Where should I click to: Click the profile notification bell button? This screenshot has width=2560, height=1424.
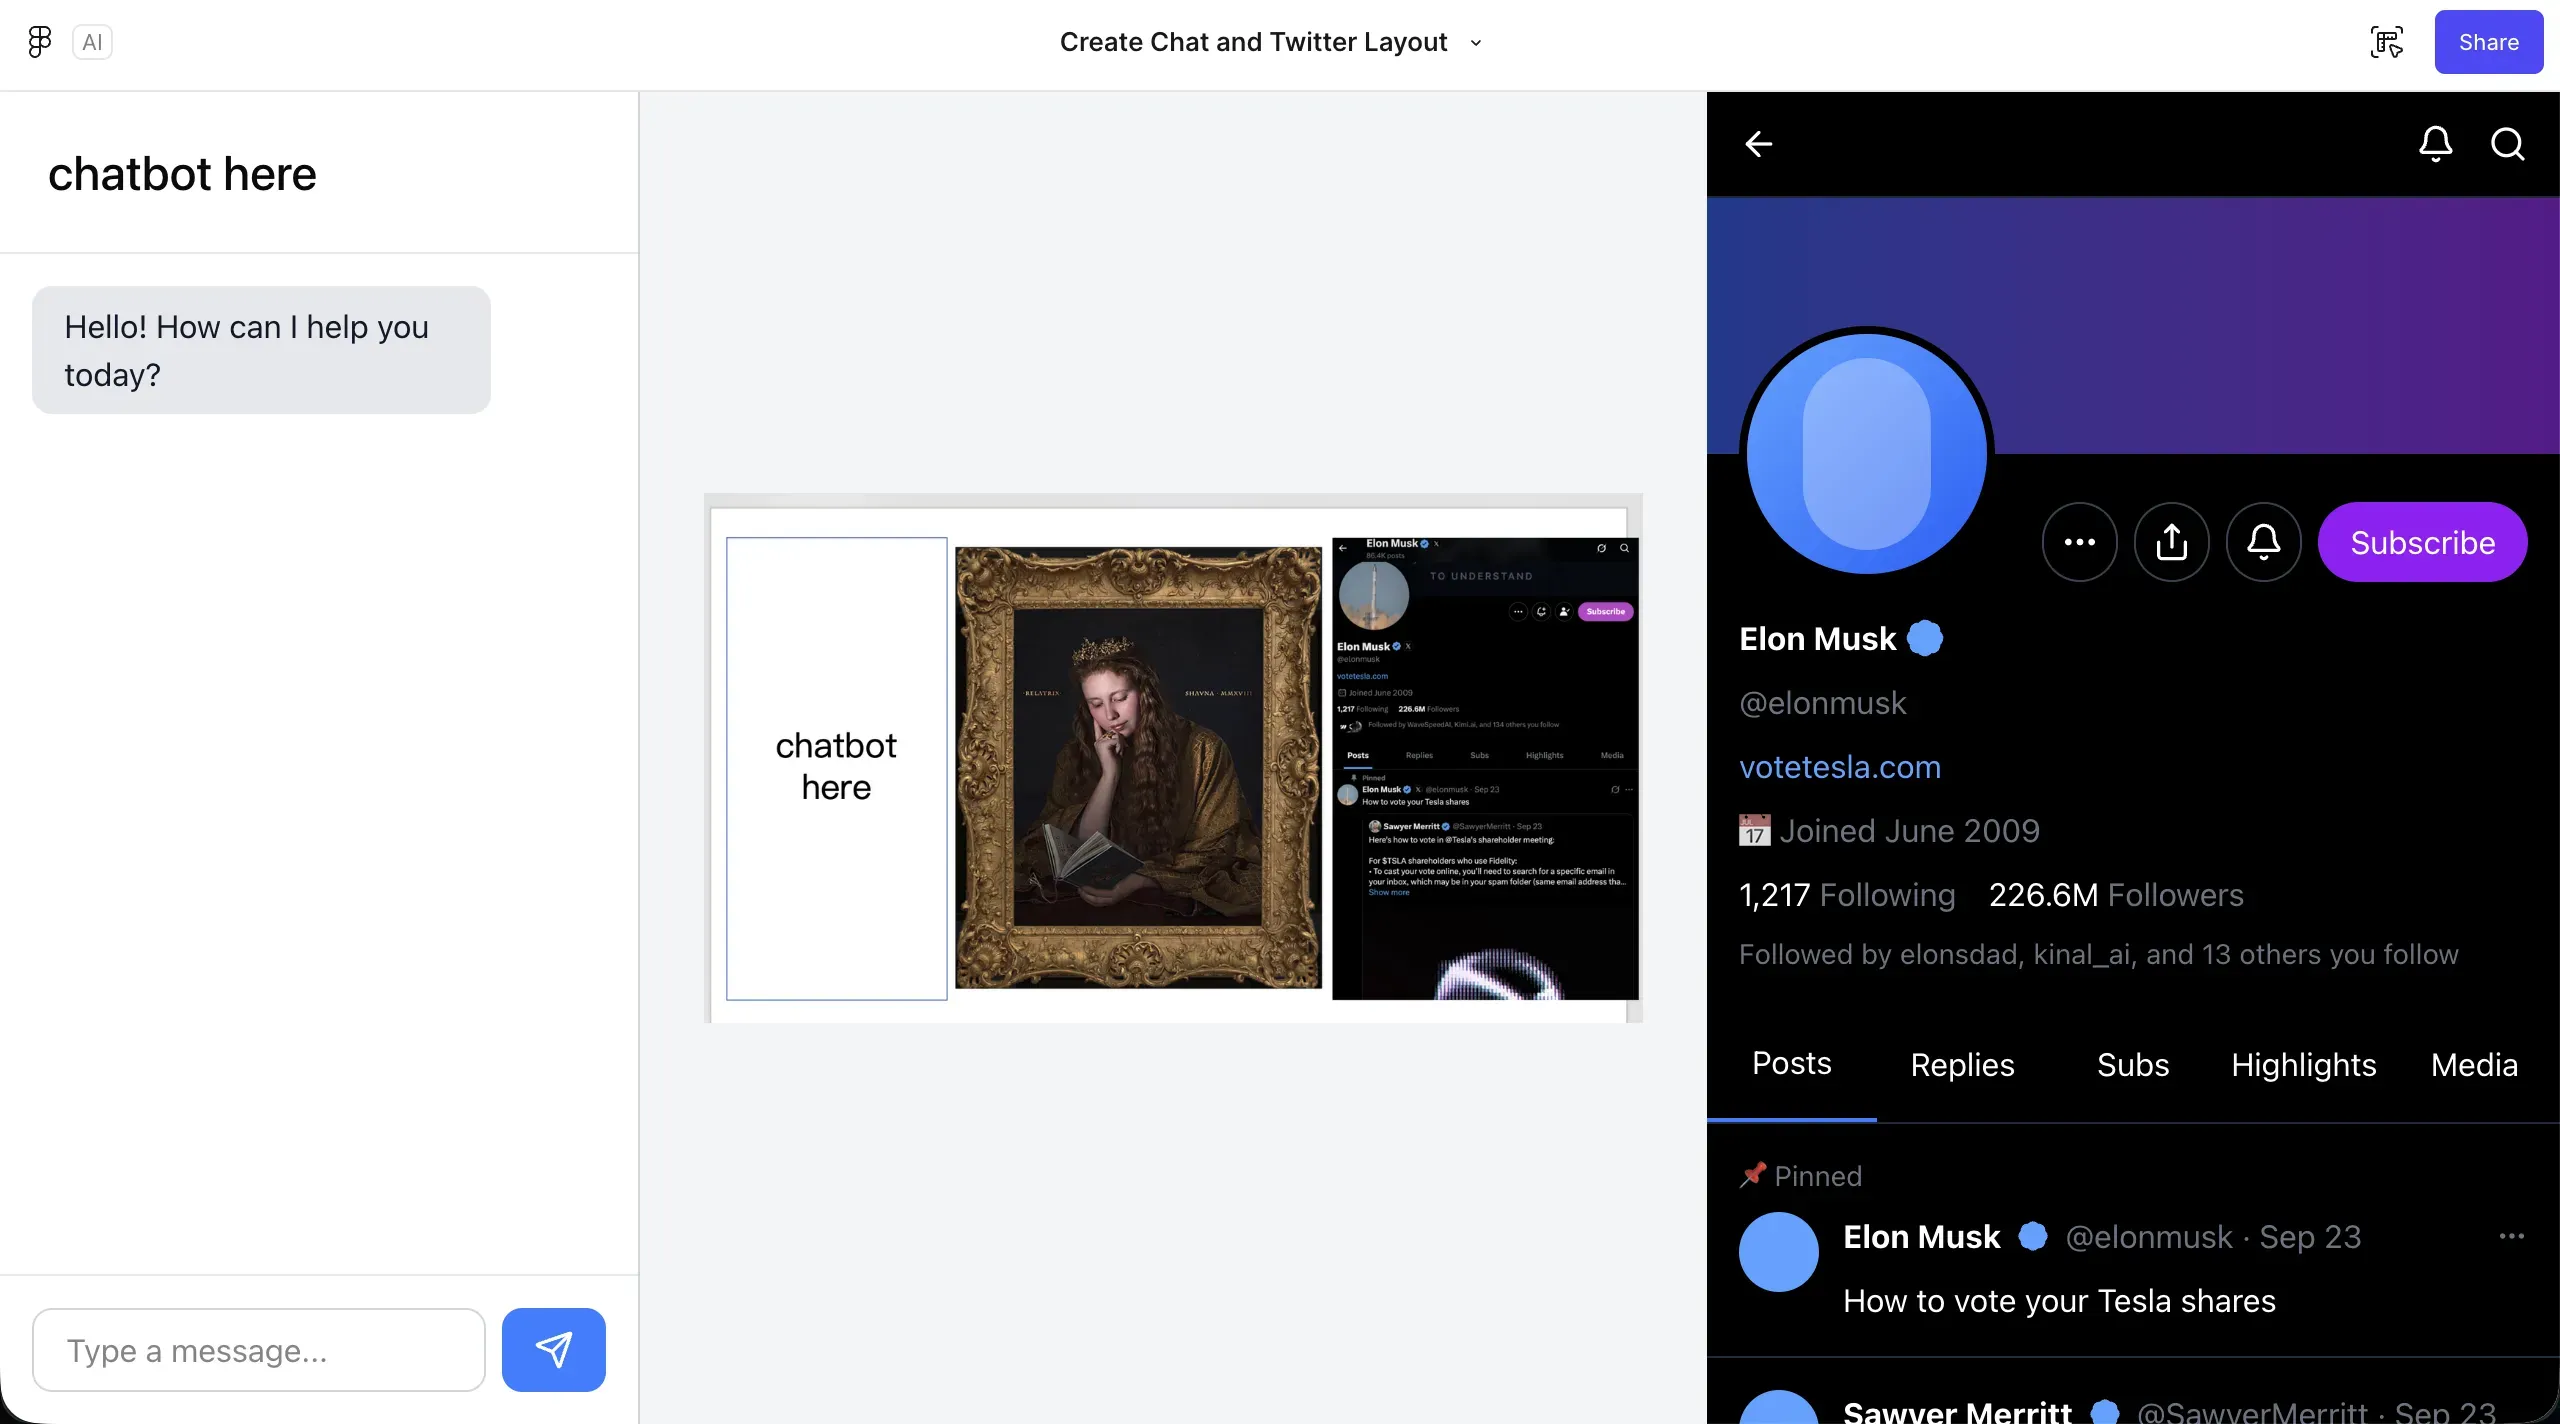click(x=2264, y=542)
